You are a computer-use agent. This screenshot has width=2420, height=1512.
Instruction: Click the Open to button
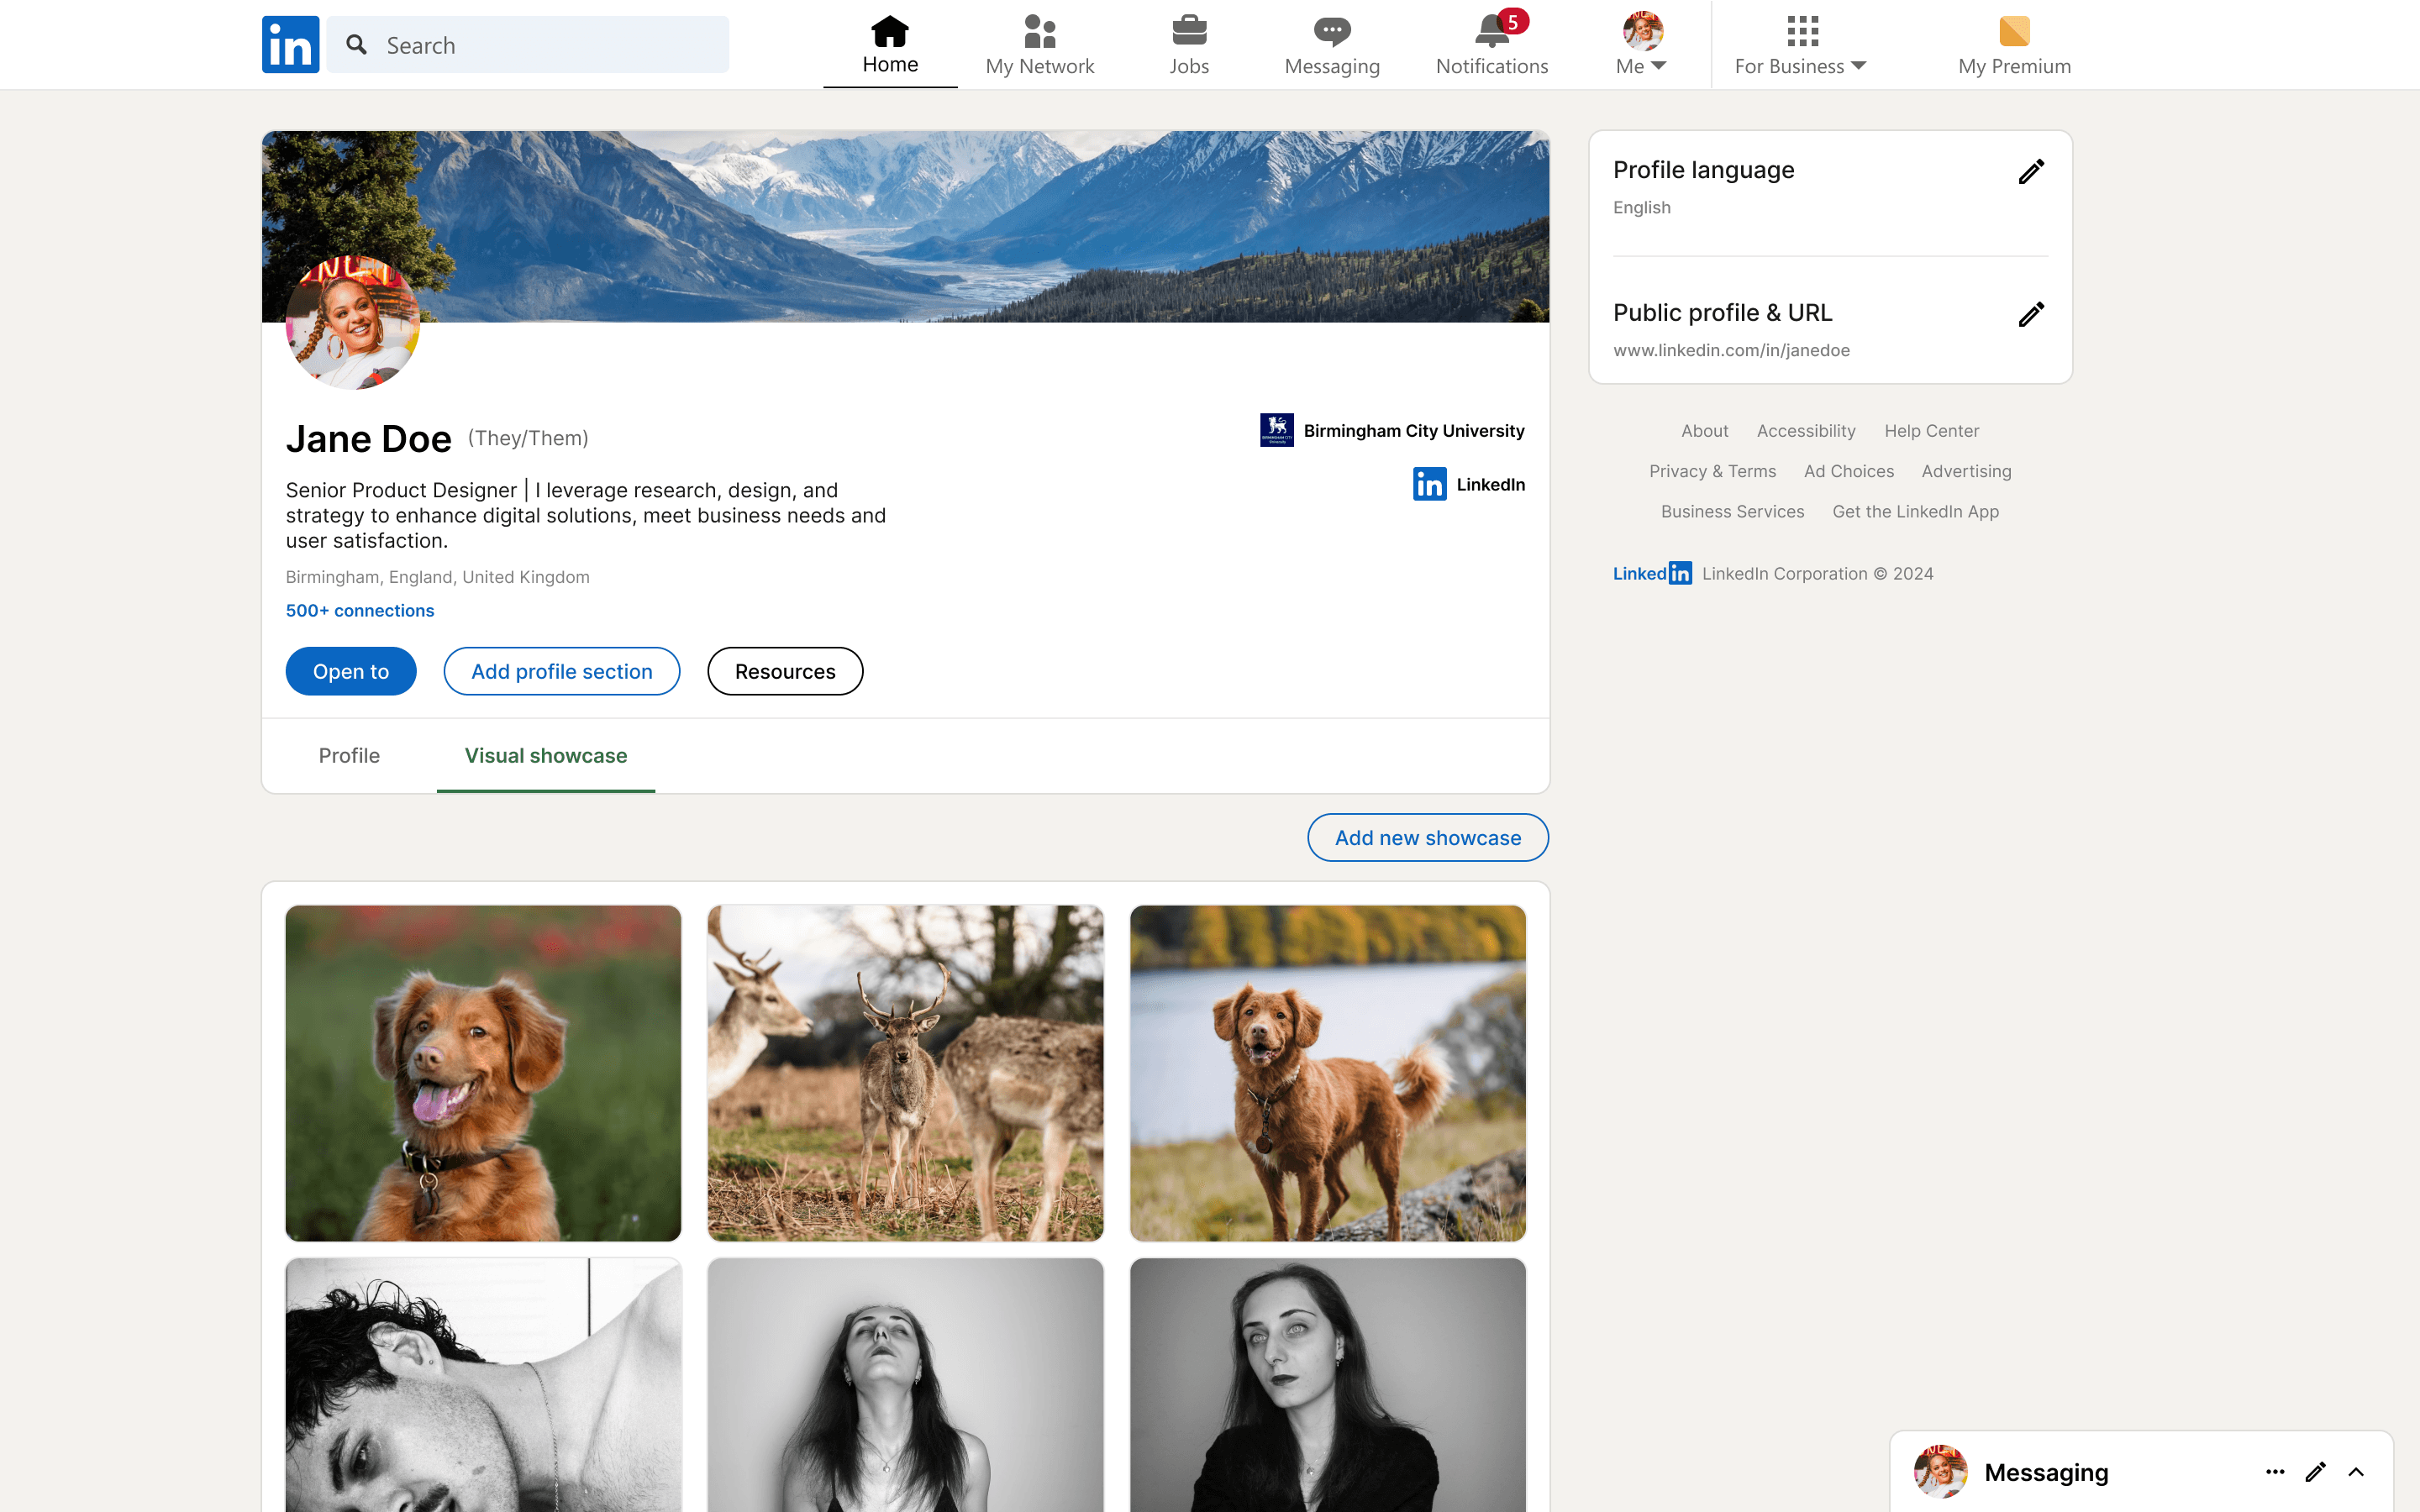click(351, 671)
